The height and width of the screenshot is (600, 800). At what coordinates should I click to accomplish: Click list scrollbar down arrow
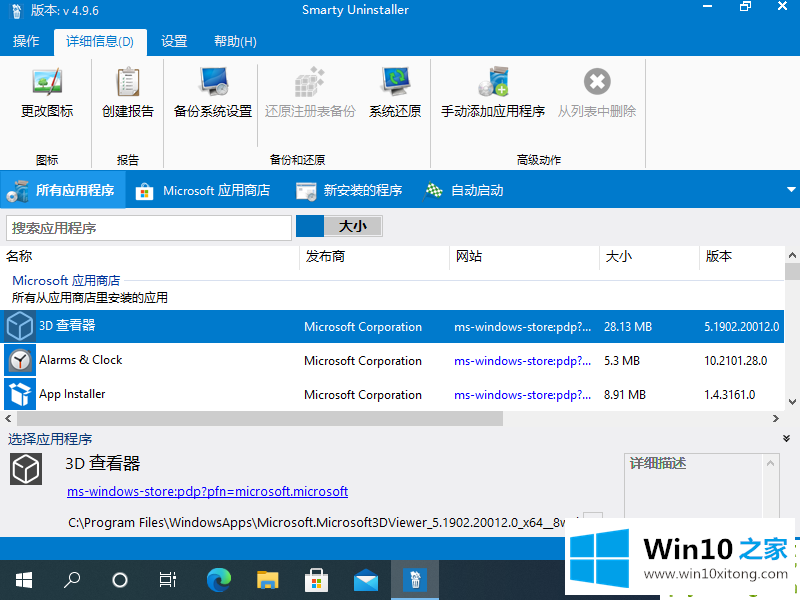[792, 402]
